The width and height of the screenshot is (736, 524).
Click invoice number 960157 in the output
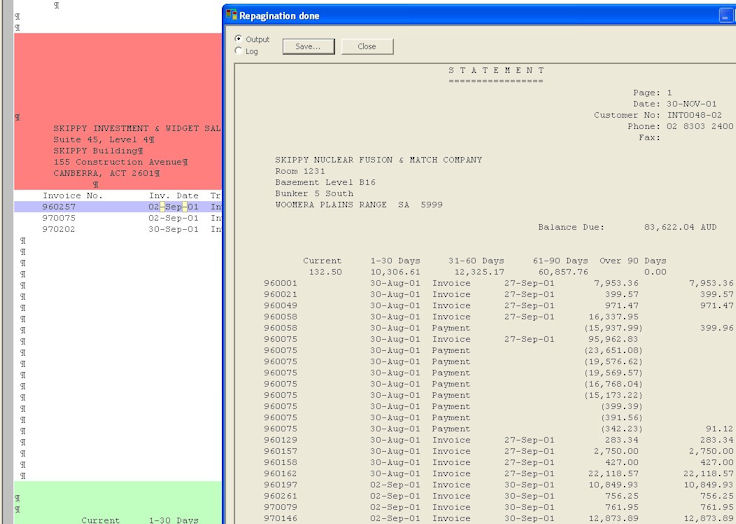point(280,451)
